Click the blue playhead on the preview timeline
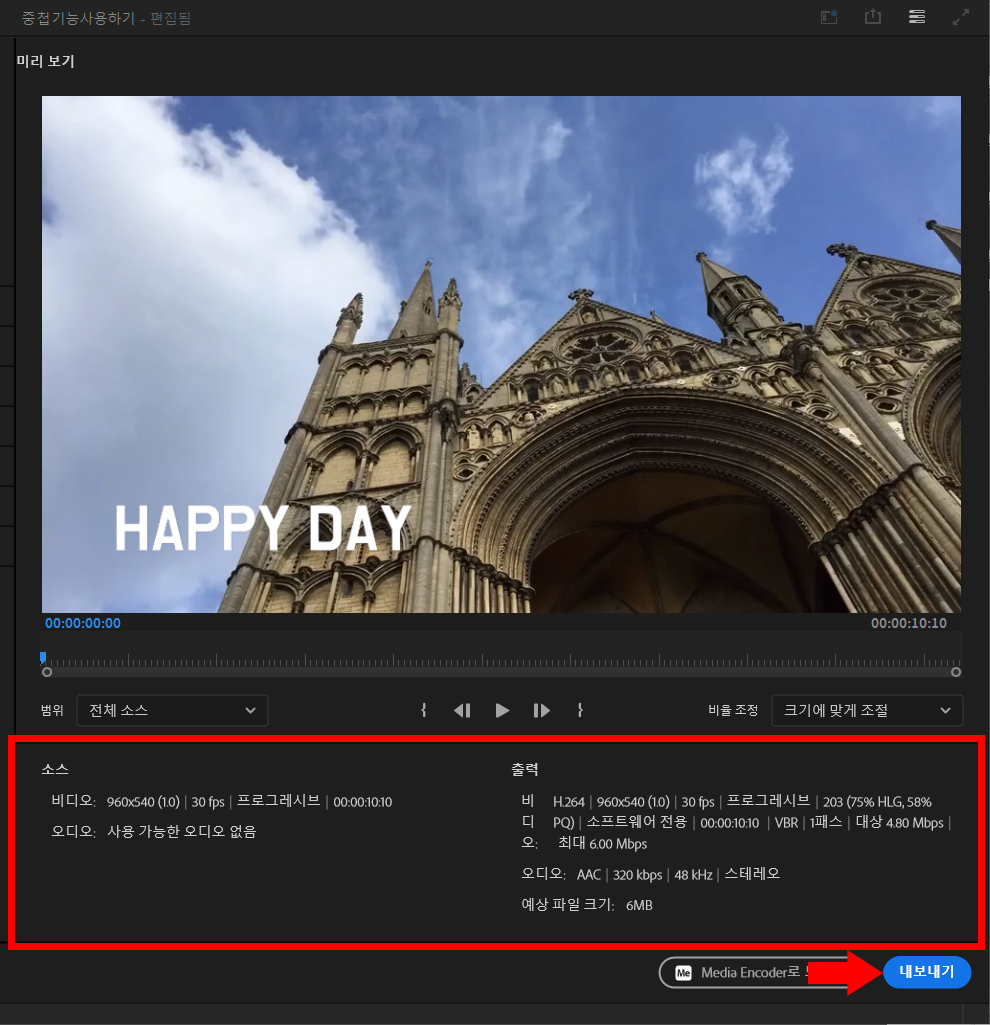The height and width of the screenshot is (1025, 990). [43, 657]
